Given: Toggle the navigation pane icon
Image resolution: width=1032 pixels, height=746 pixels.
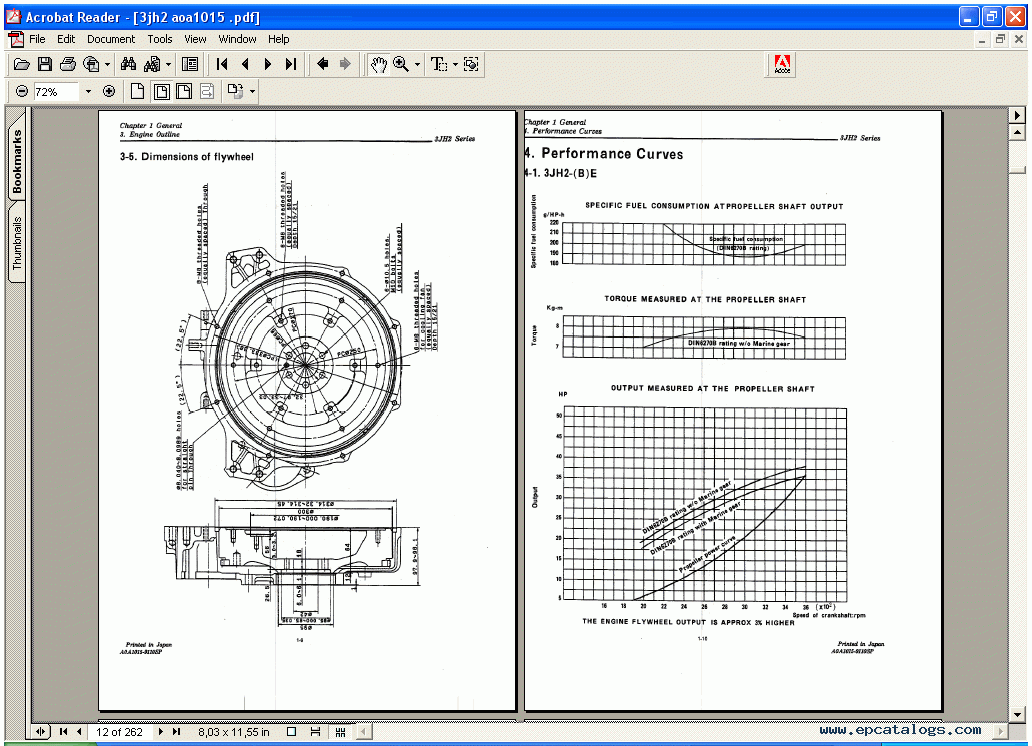Looking at the screenshot, I should pos(190,65).
